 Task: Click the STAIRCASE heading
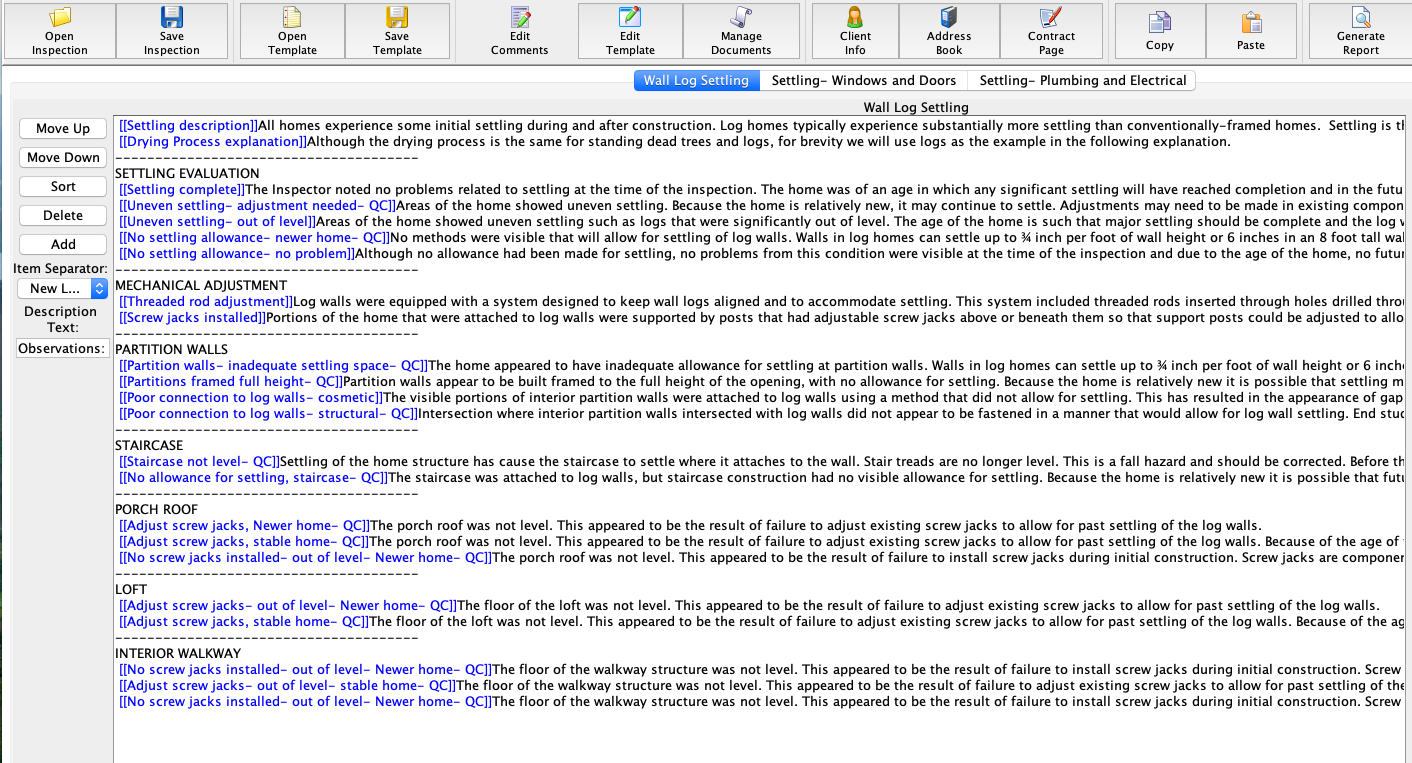(x=149, y=445)
